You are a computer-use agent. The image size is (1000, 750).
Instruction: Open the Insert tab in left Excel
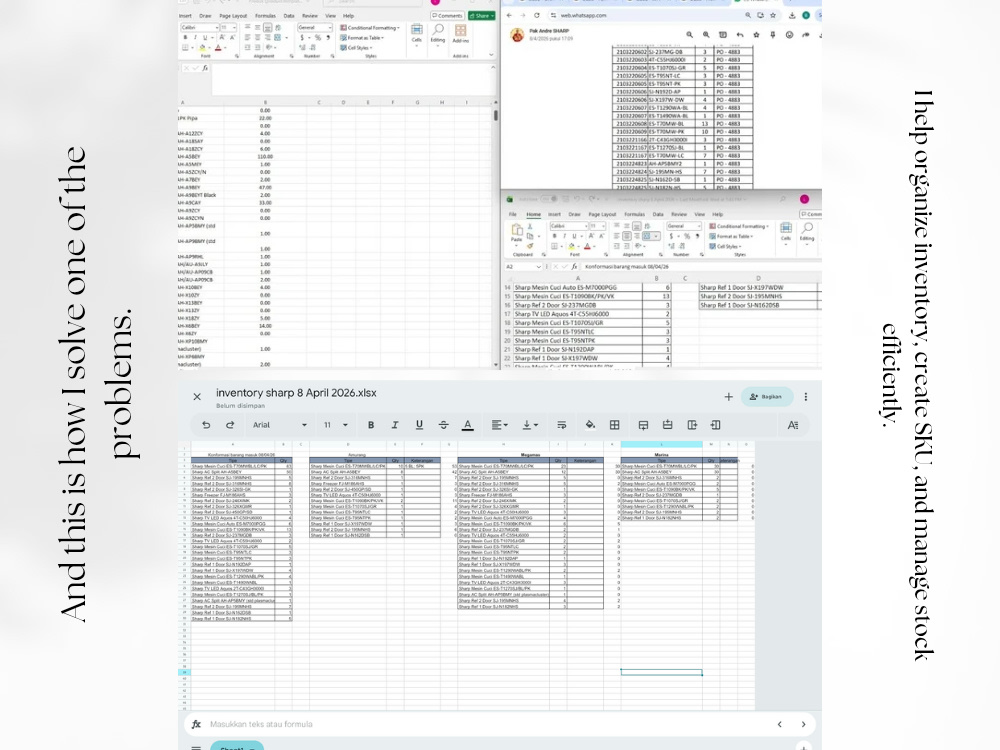(x=186, y=16)
